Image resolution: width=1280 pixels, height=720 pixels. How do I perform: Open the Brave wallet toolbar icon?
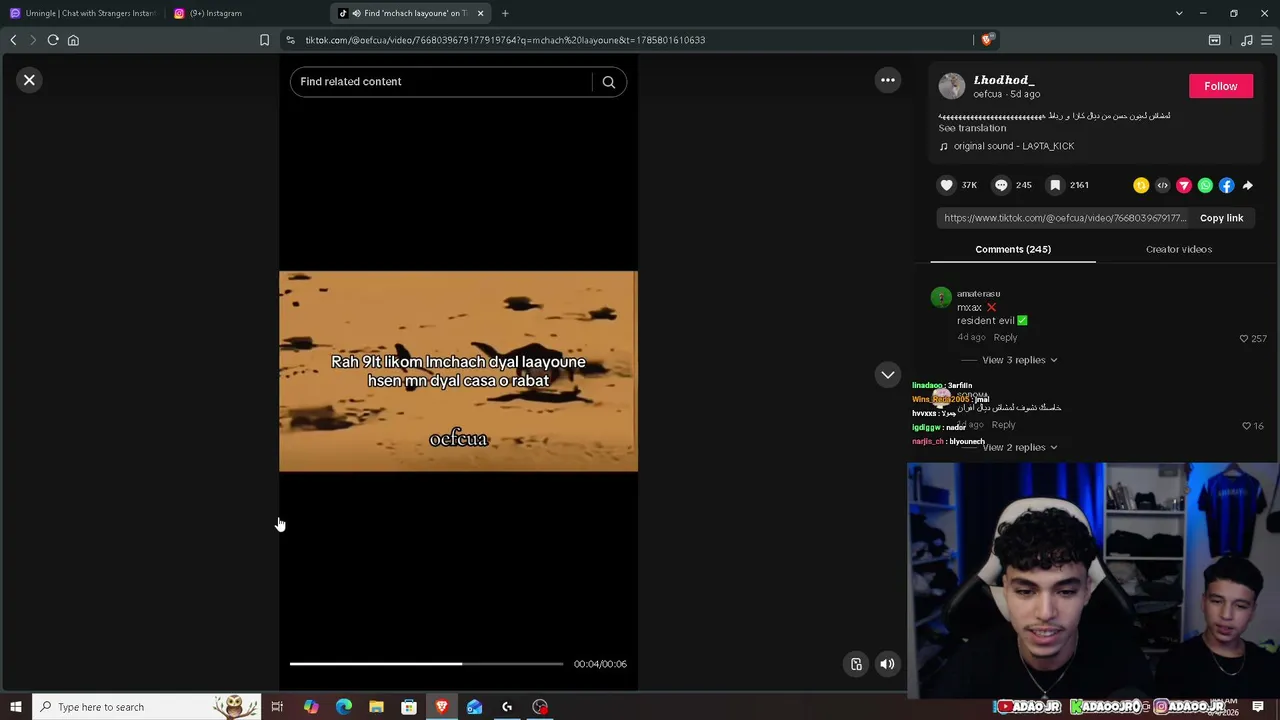[1214, 40]
